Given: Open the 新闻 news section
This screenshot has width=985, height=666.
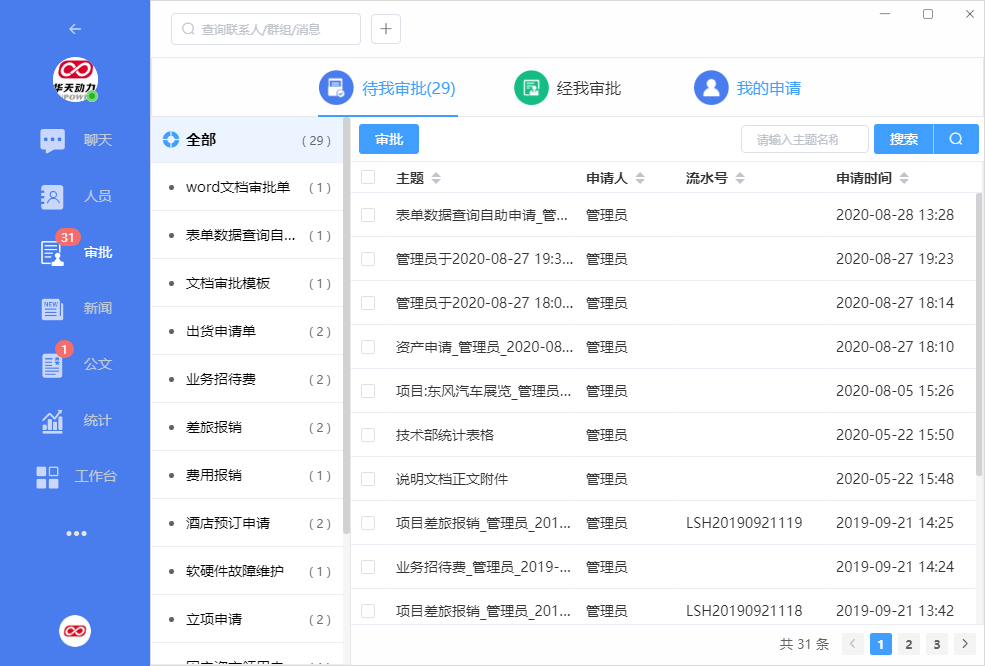Looking at the screenshot, I should coord(75,308).
